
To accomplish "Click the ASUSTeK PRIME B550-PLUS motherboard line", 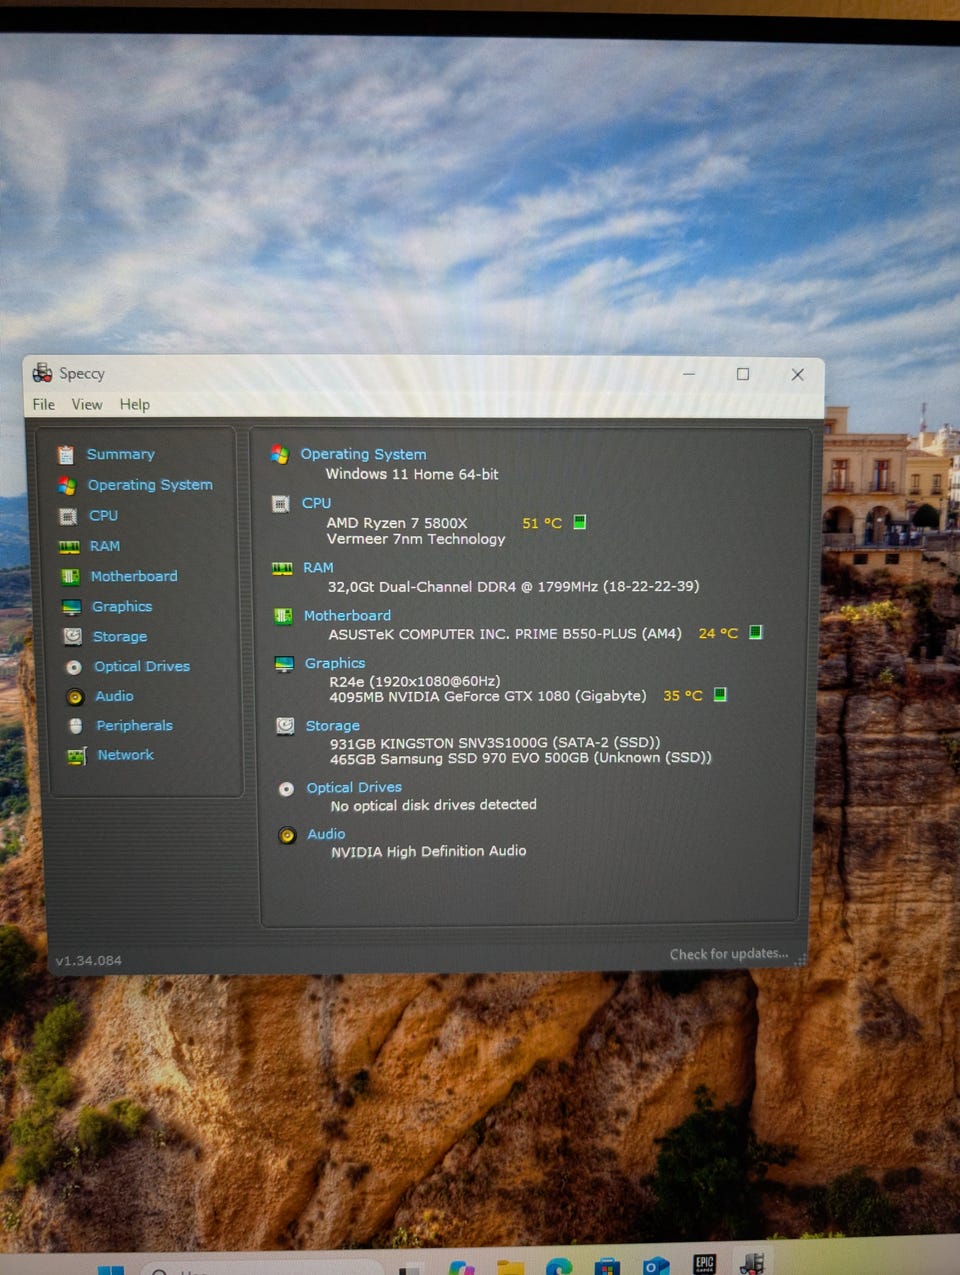I will pyautogui.click(x=505, y=634).
